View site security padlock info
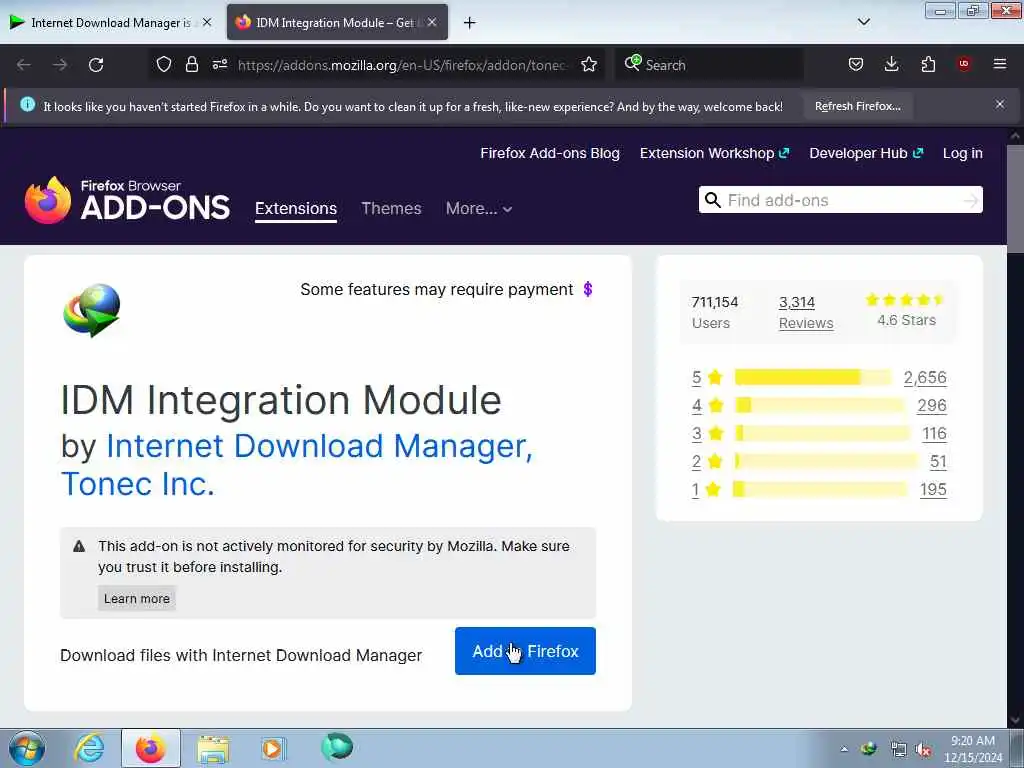 [191, 64]
